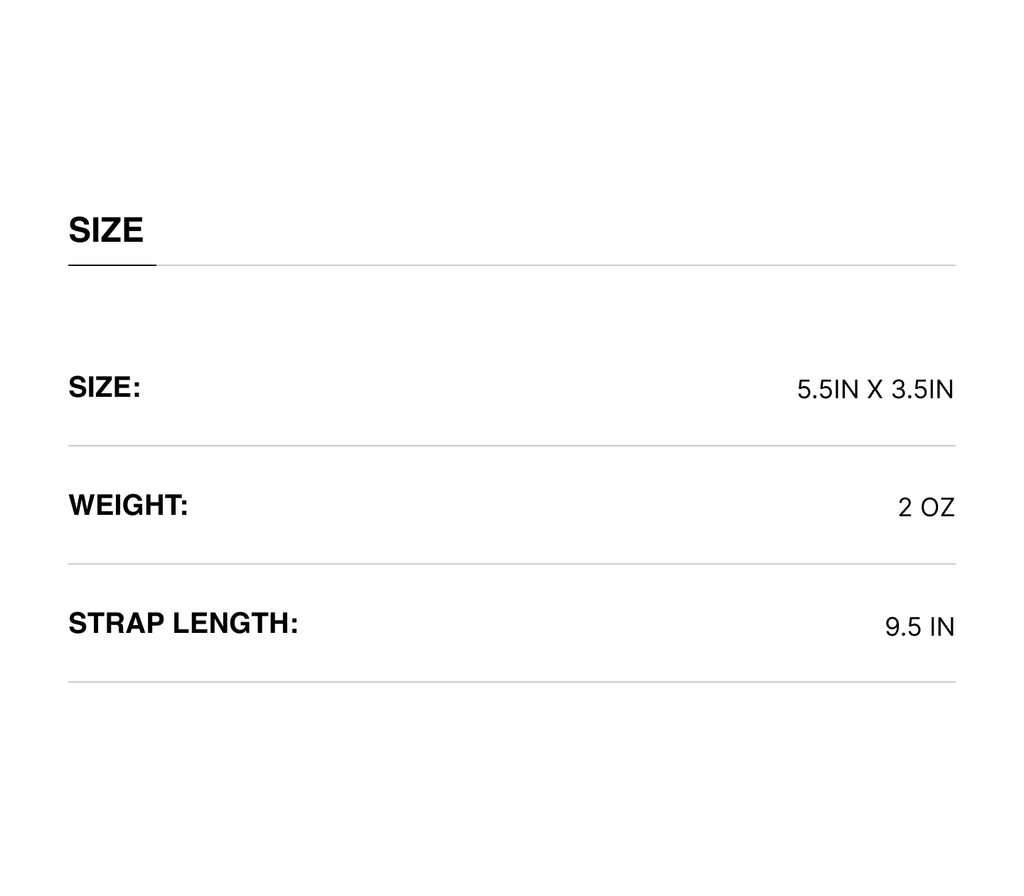The image size is (1024, 896).
Task: Click the black underline beneath SIZE tab
Action: tap(112, 265)
